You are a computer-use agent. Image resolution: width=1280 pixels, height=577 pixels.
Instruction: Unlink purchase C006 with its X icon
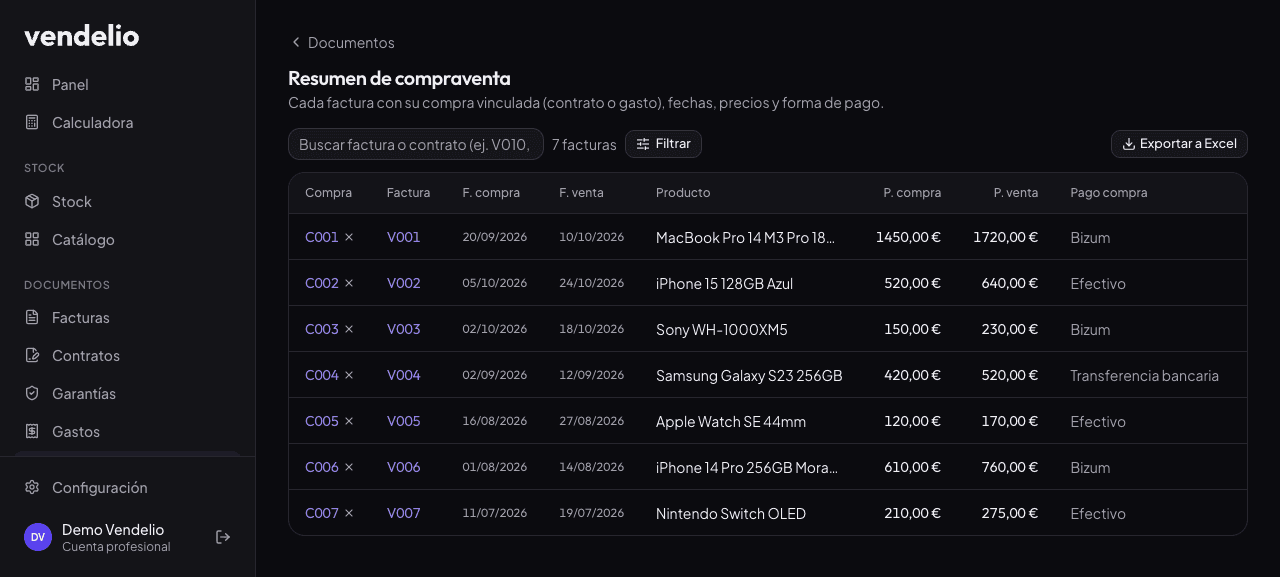click(349, 467)
